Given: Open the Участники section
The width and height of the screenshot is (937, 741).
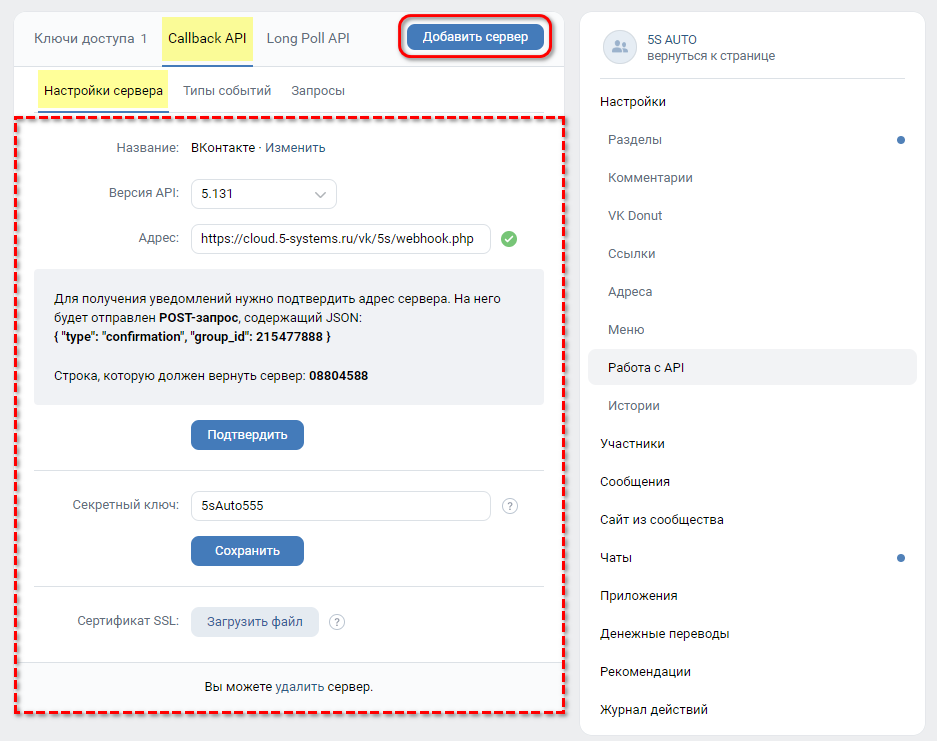Looking at the screenshot, I should click(x=632, y=444).
